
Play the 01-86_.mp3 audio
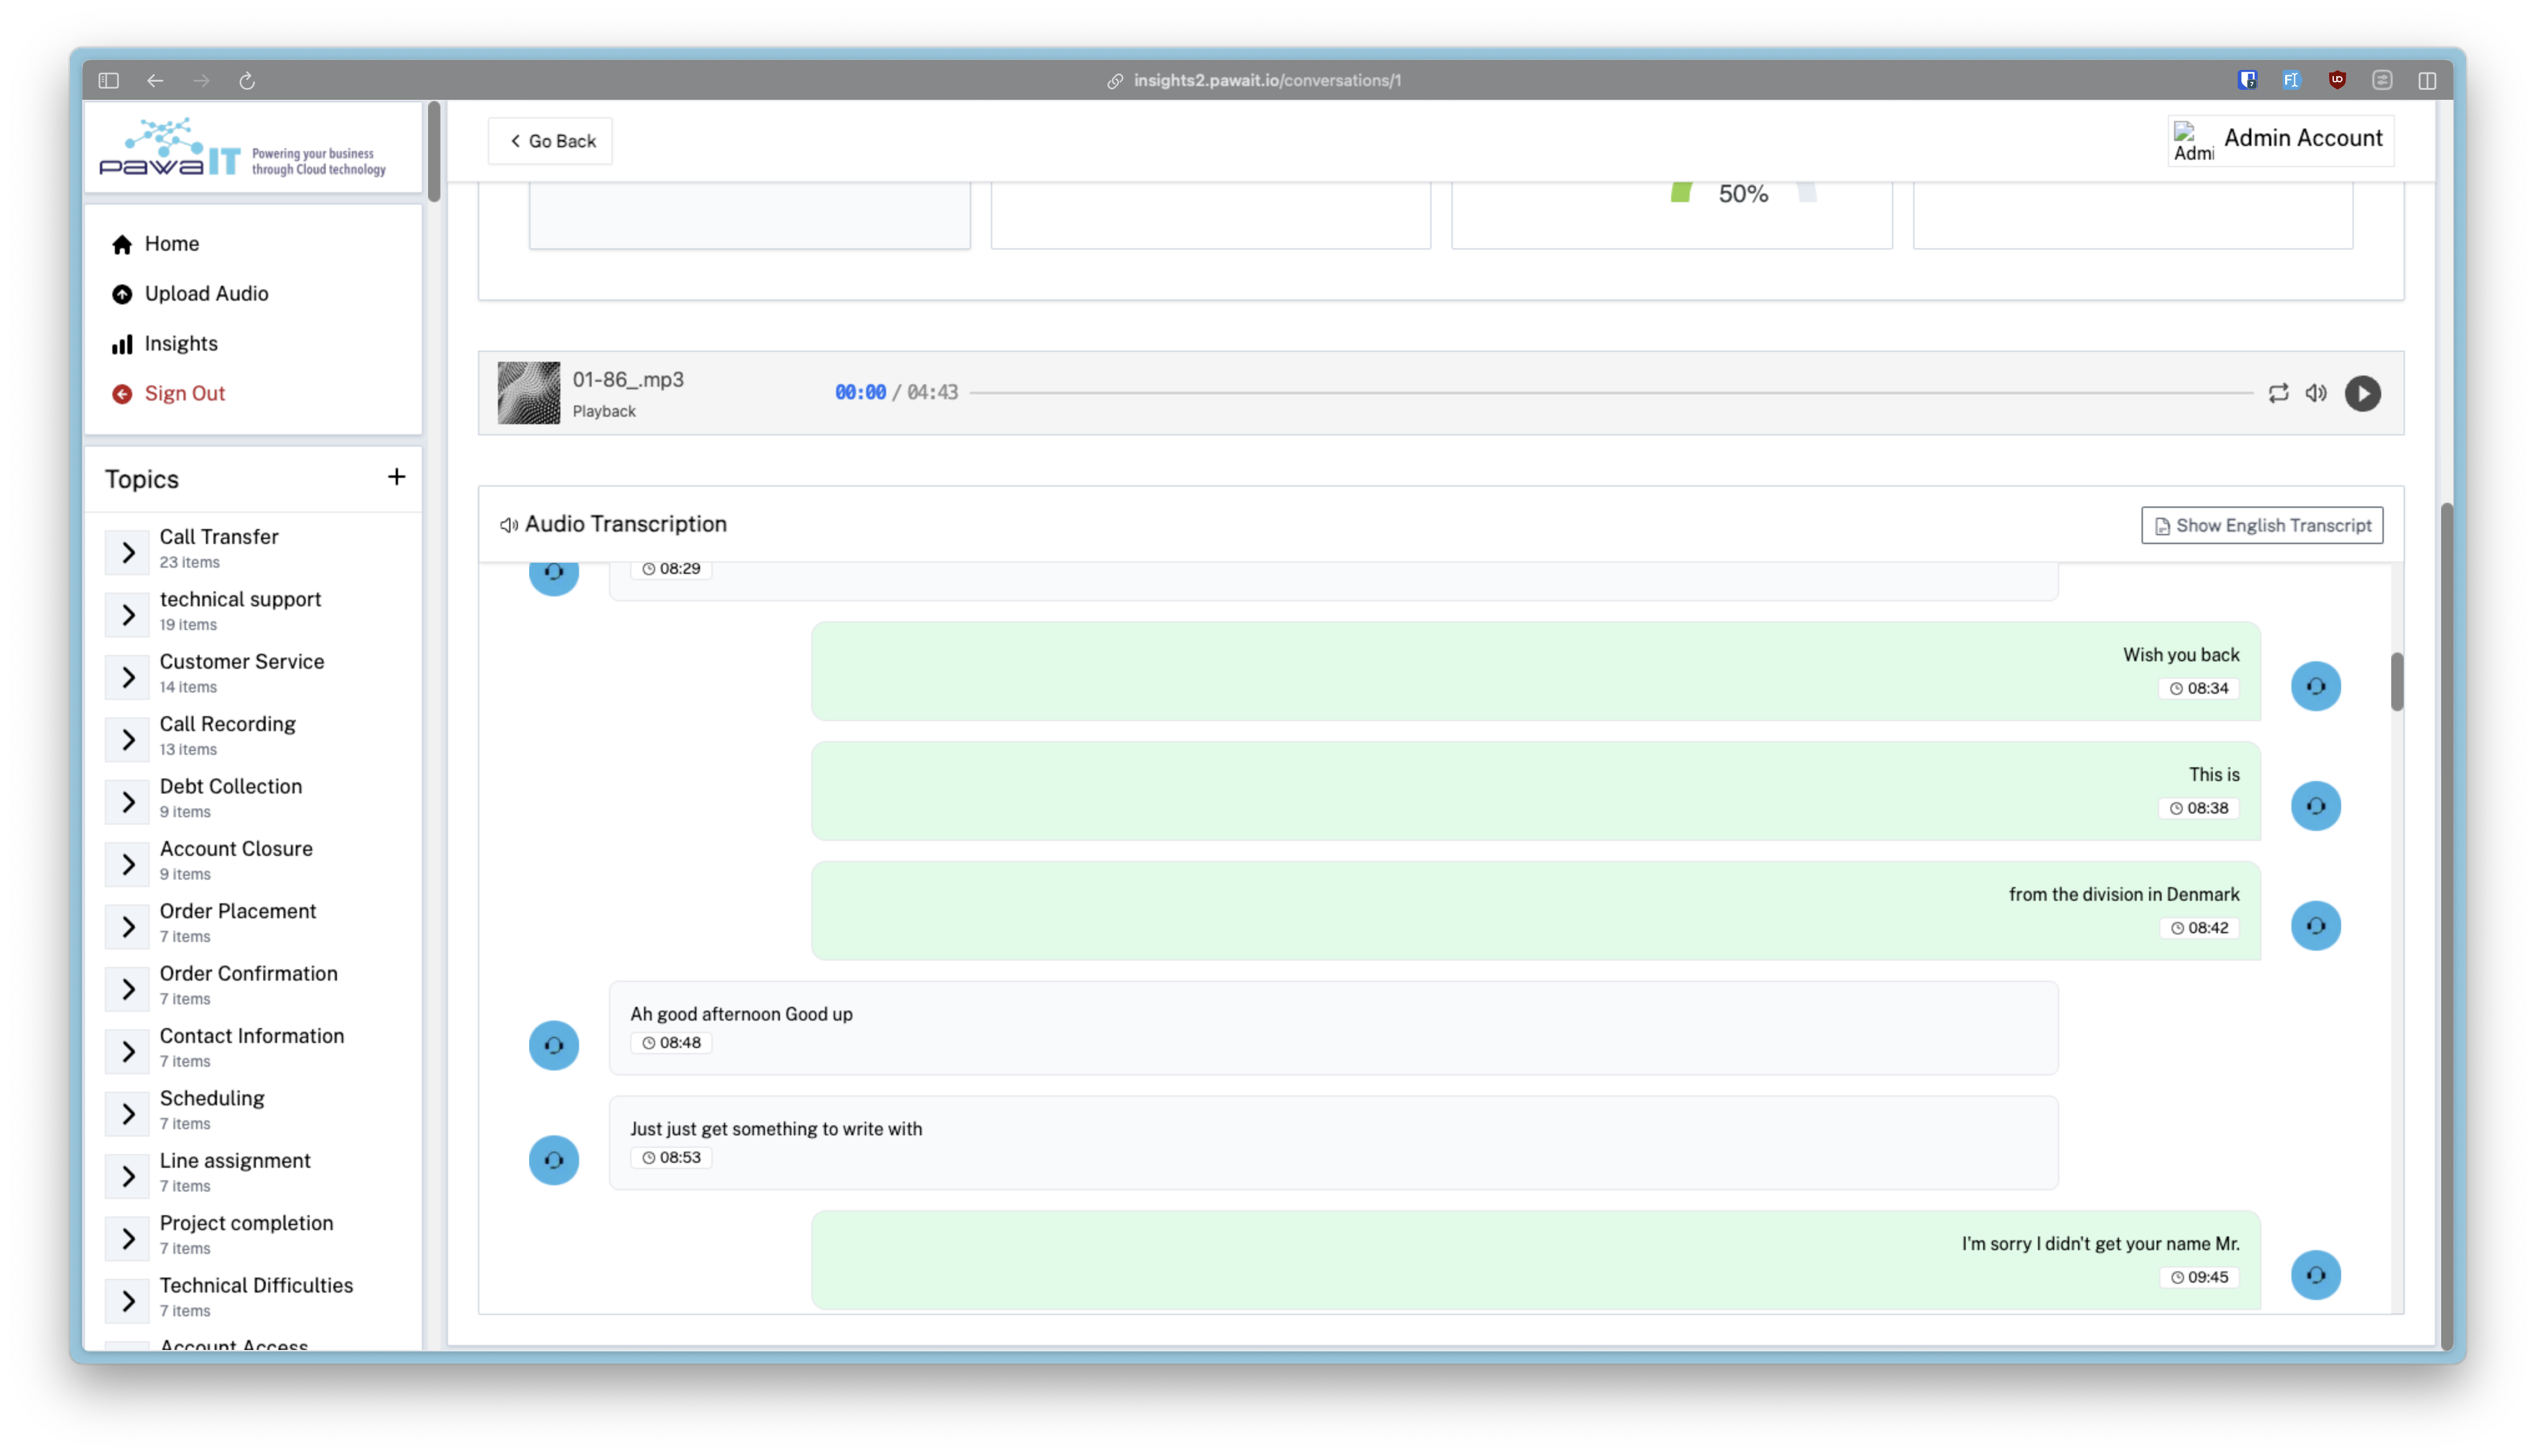pos(2362,393)
